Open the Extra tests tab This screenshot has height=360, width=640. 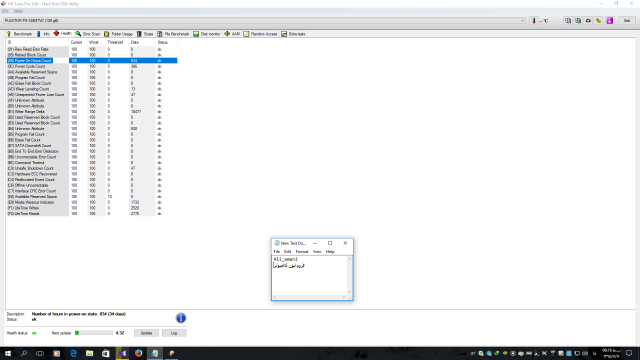(x=293, y=34)
